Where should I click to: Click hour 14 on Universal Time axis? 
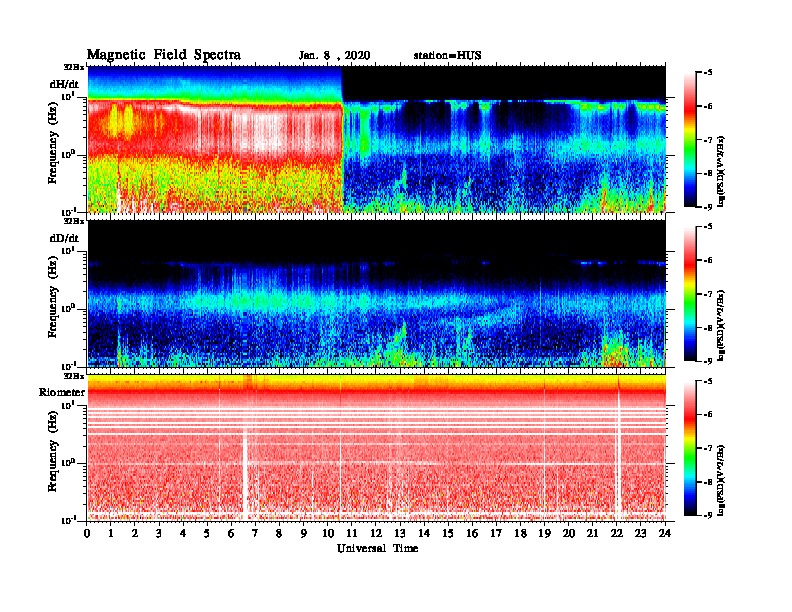[x=424, y=534]
